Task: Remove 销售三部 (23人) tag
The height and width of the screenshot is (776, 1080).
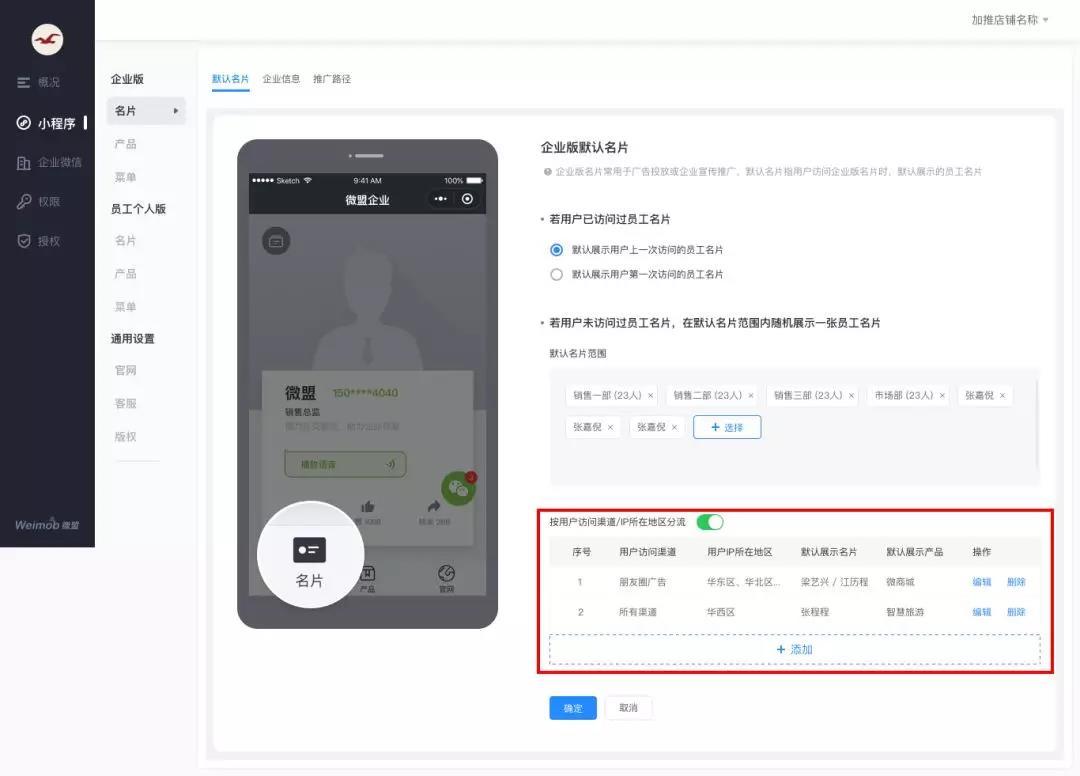Action: click(851, 396)
